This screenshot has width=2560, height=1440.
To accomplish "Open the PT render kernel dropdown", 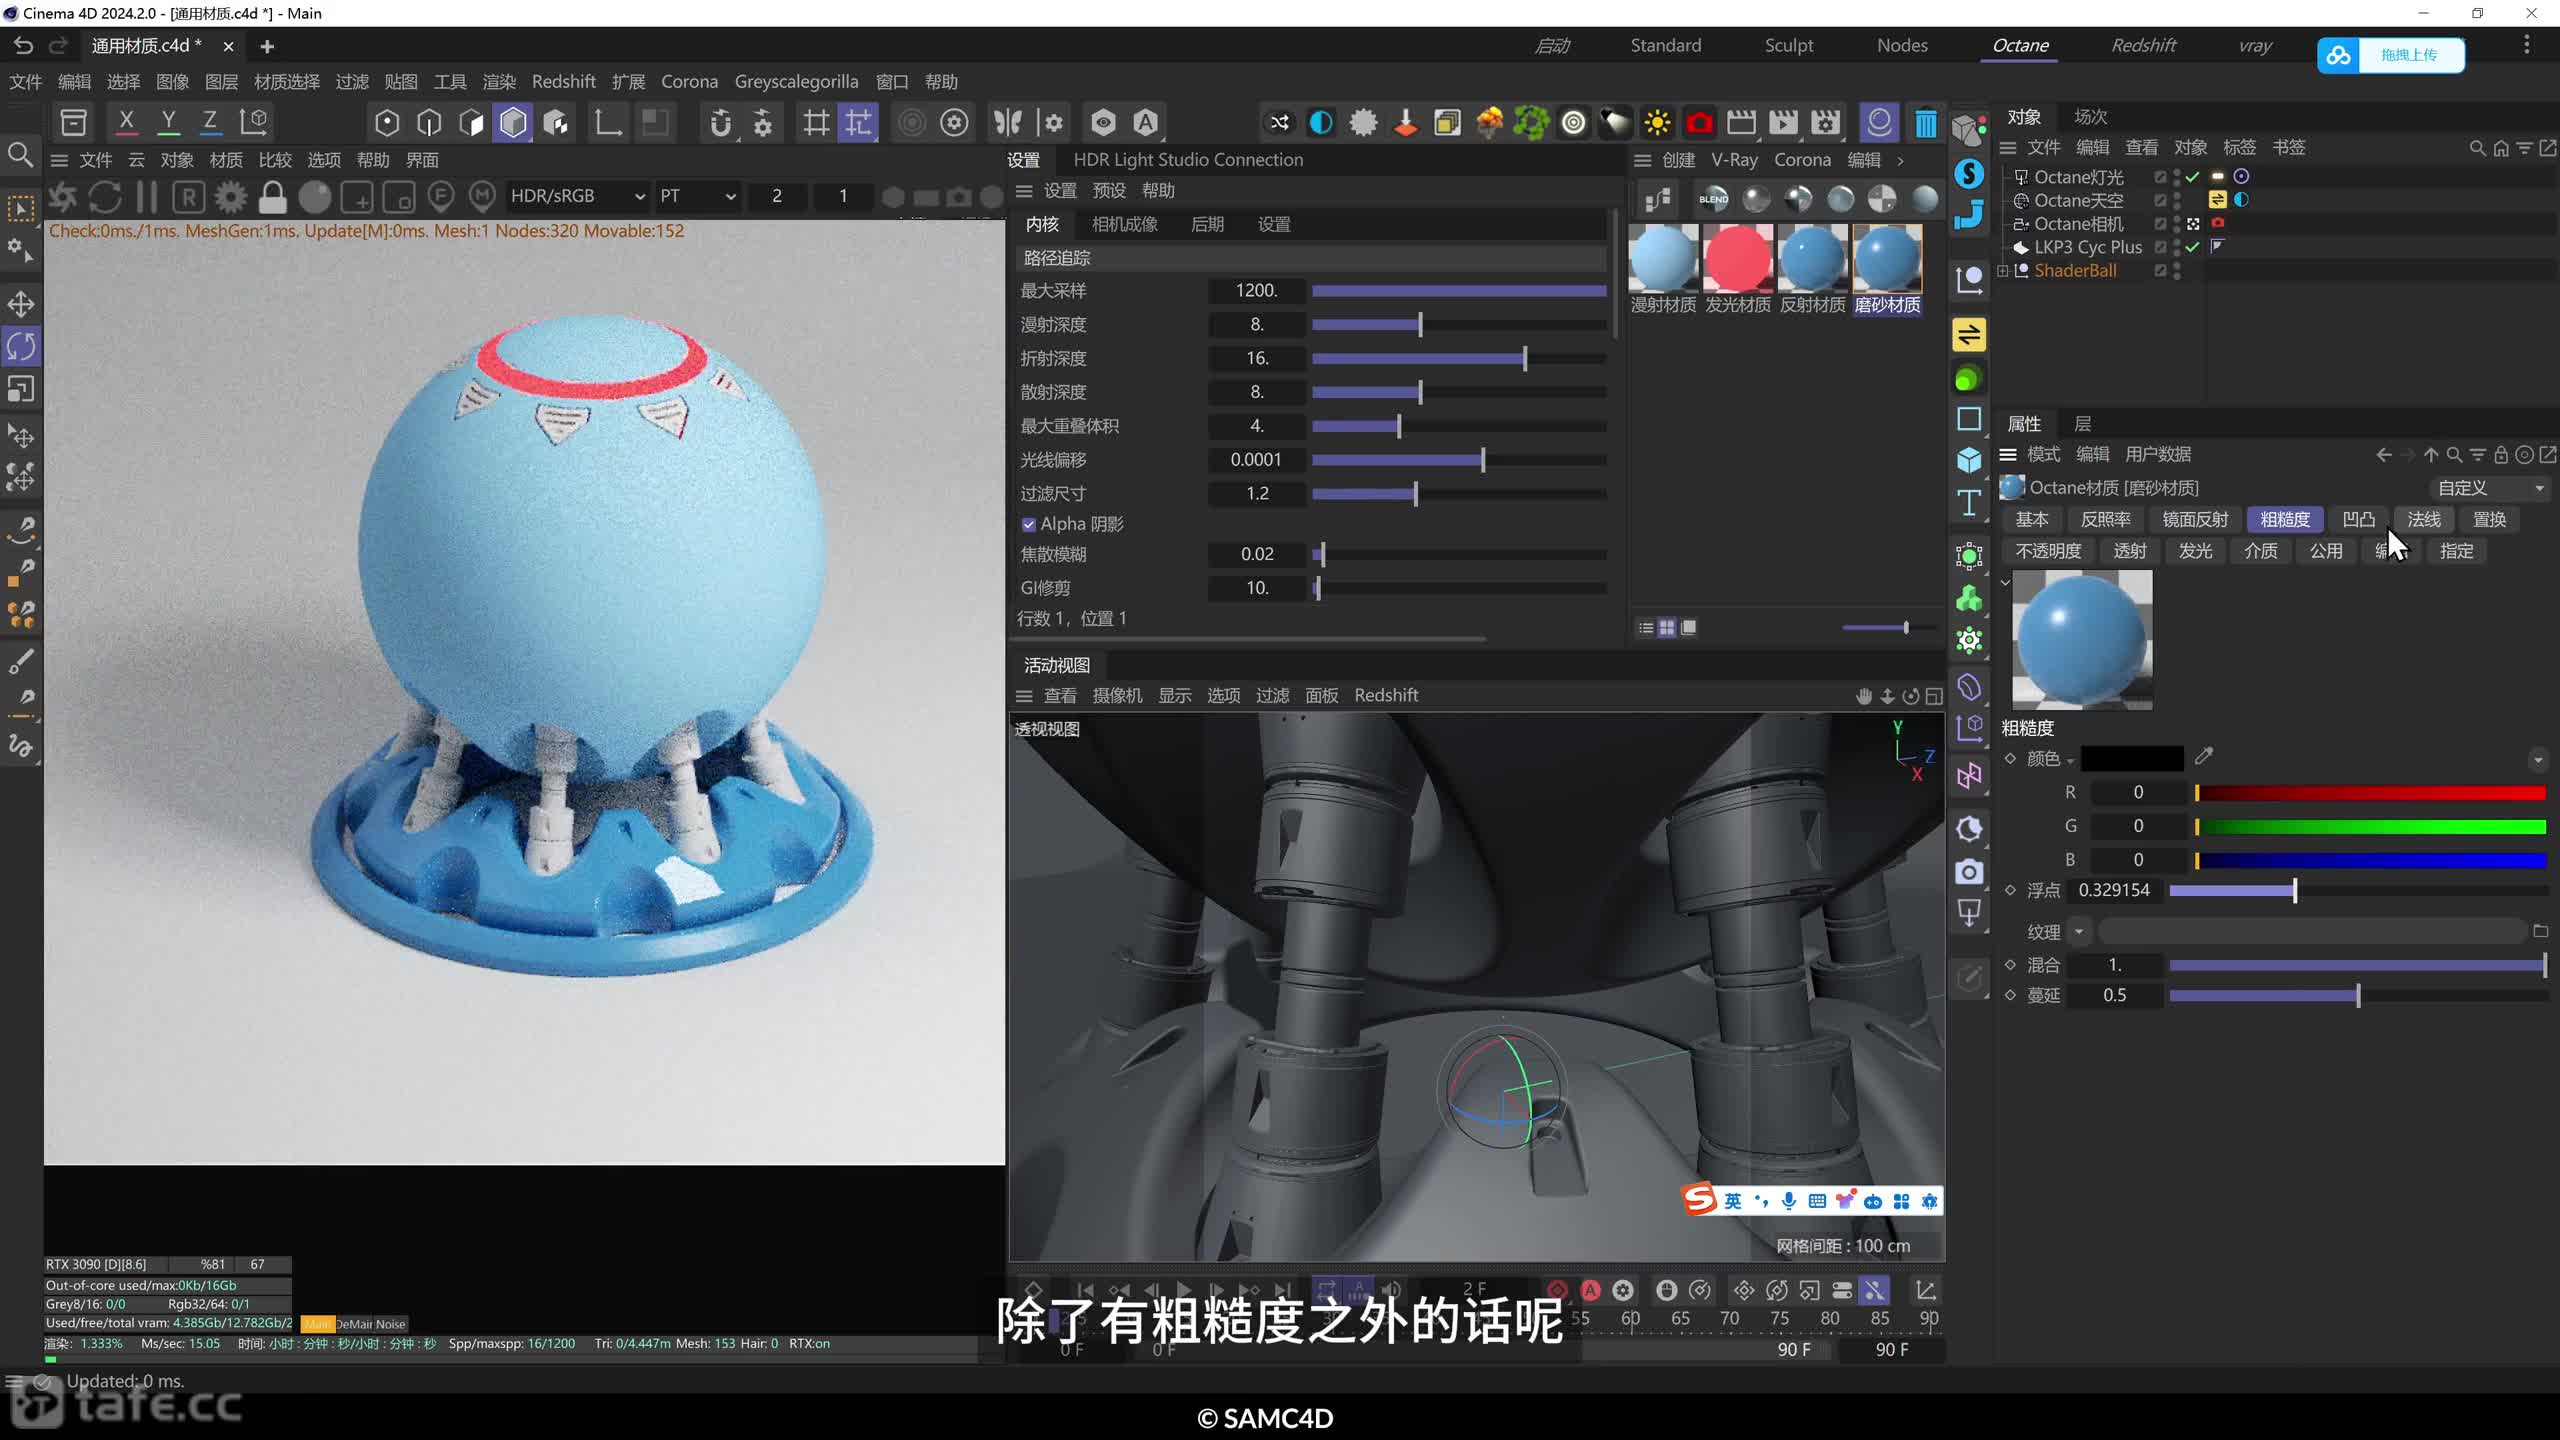I will click(697, 196).
